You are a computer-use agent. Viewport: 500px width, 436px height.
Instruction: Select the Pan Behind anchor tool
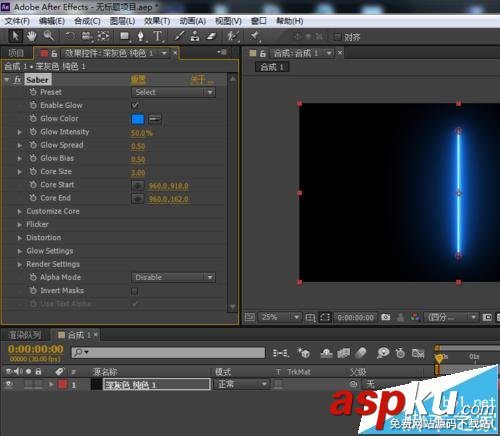coord(104,36)
